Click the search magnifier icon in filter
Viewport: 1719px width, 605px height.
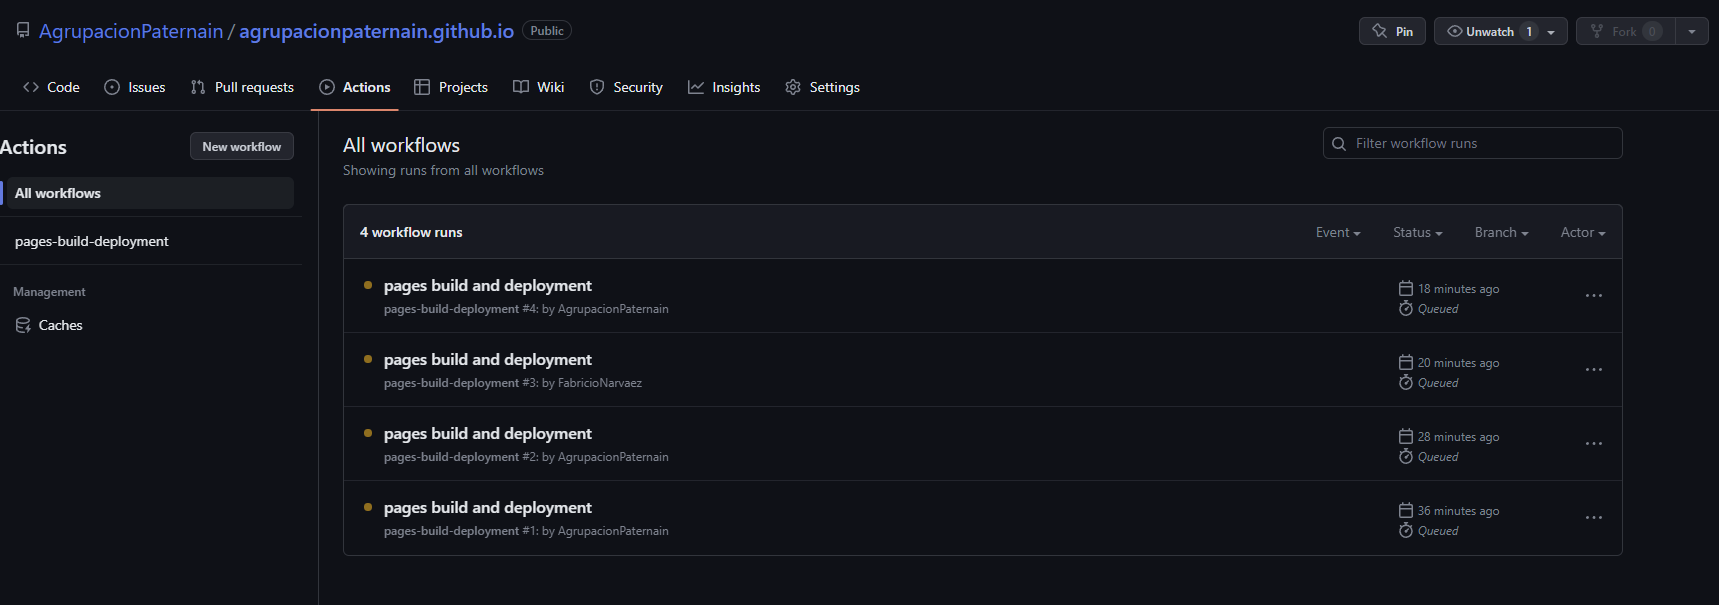1339,143
